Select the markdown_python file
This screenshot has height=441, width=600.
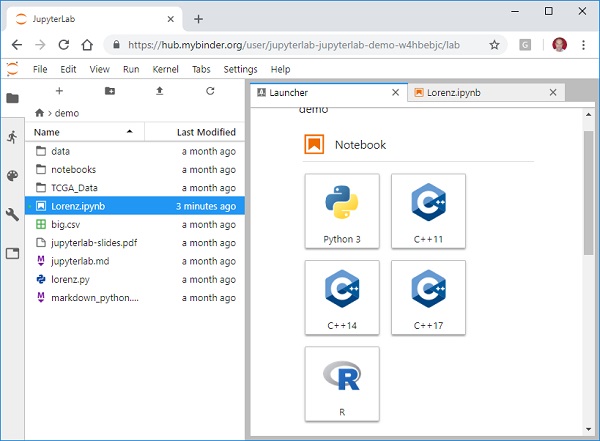pos(135,298)
